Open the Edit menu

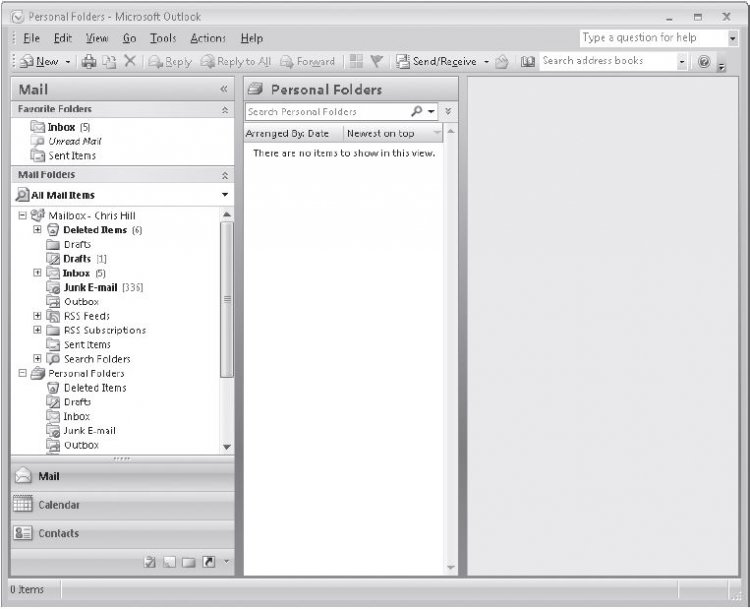[x=63, y=38]
